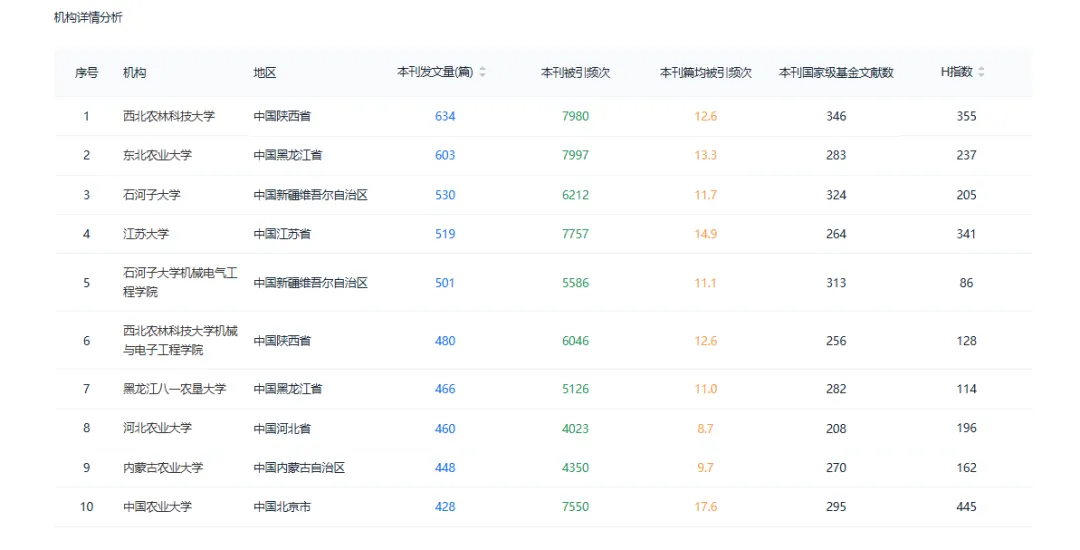The height and width of the screenshot is (550, 1080).
Task: Sort by H指数 arrows icon
Action: click(x=981, y=72)
